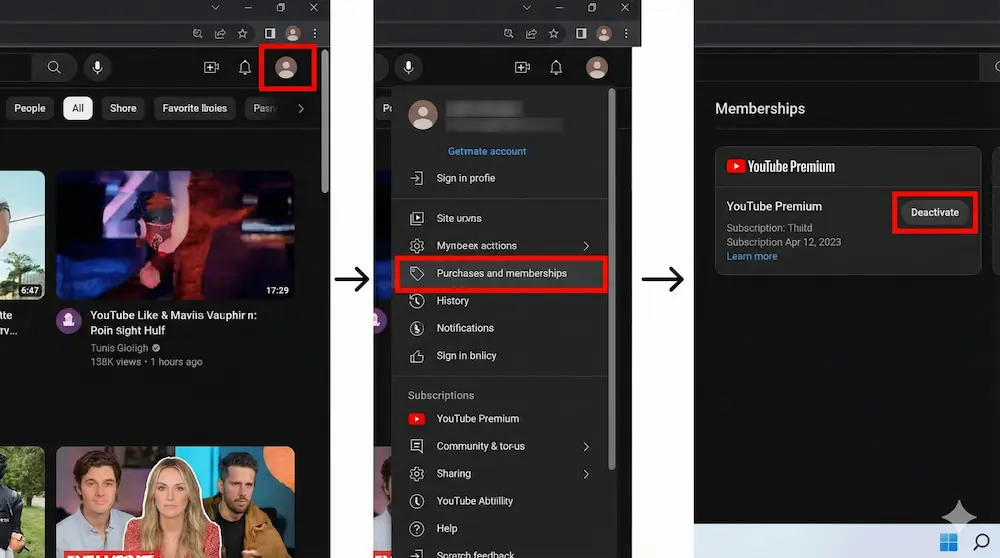Open Sign in bnlicy menu item
The height and width of the screenshot is (558, 1000).
pos(501,356)
